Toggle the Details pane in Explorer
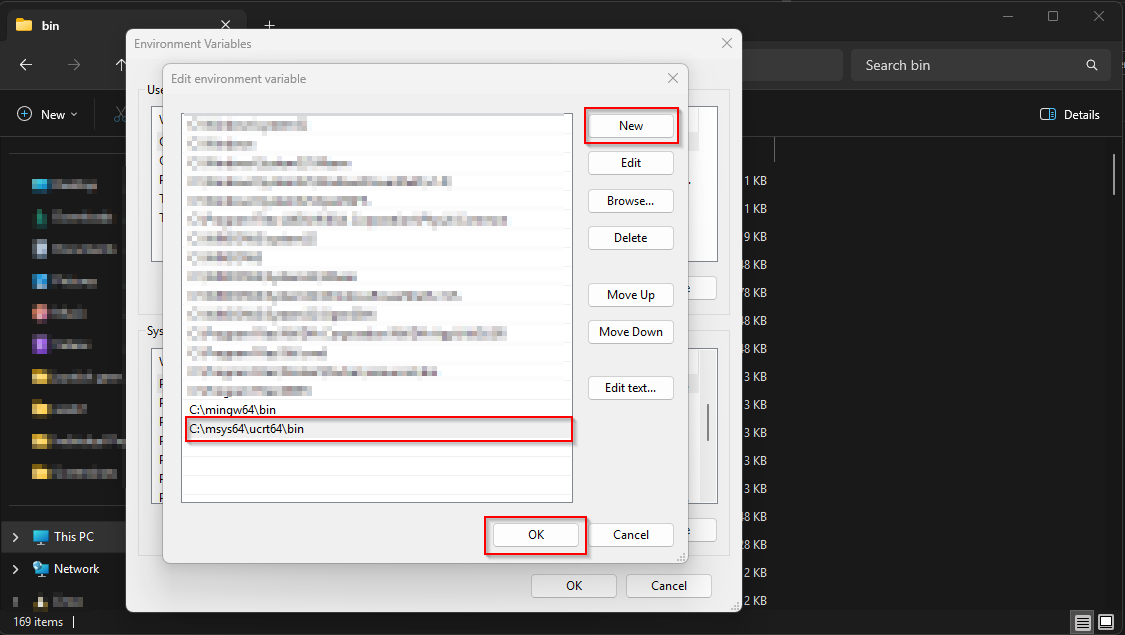The image size is (1125, 635). [x=1070, y=115]
